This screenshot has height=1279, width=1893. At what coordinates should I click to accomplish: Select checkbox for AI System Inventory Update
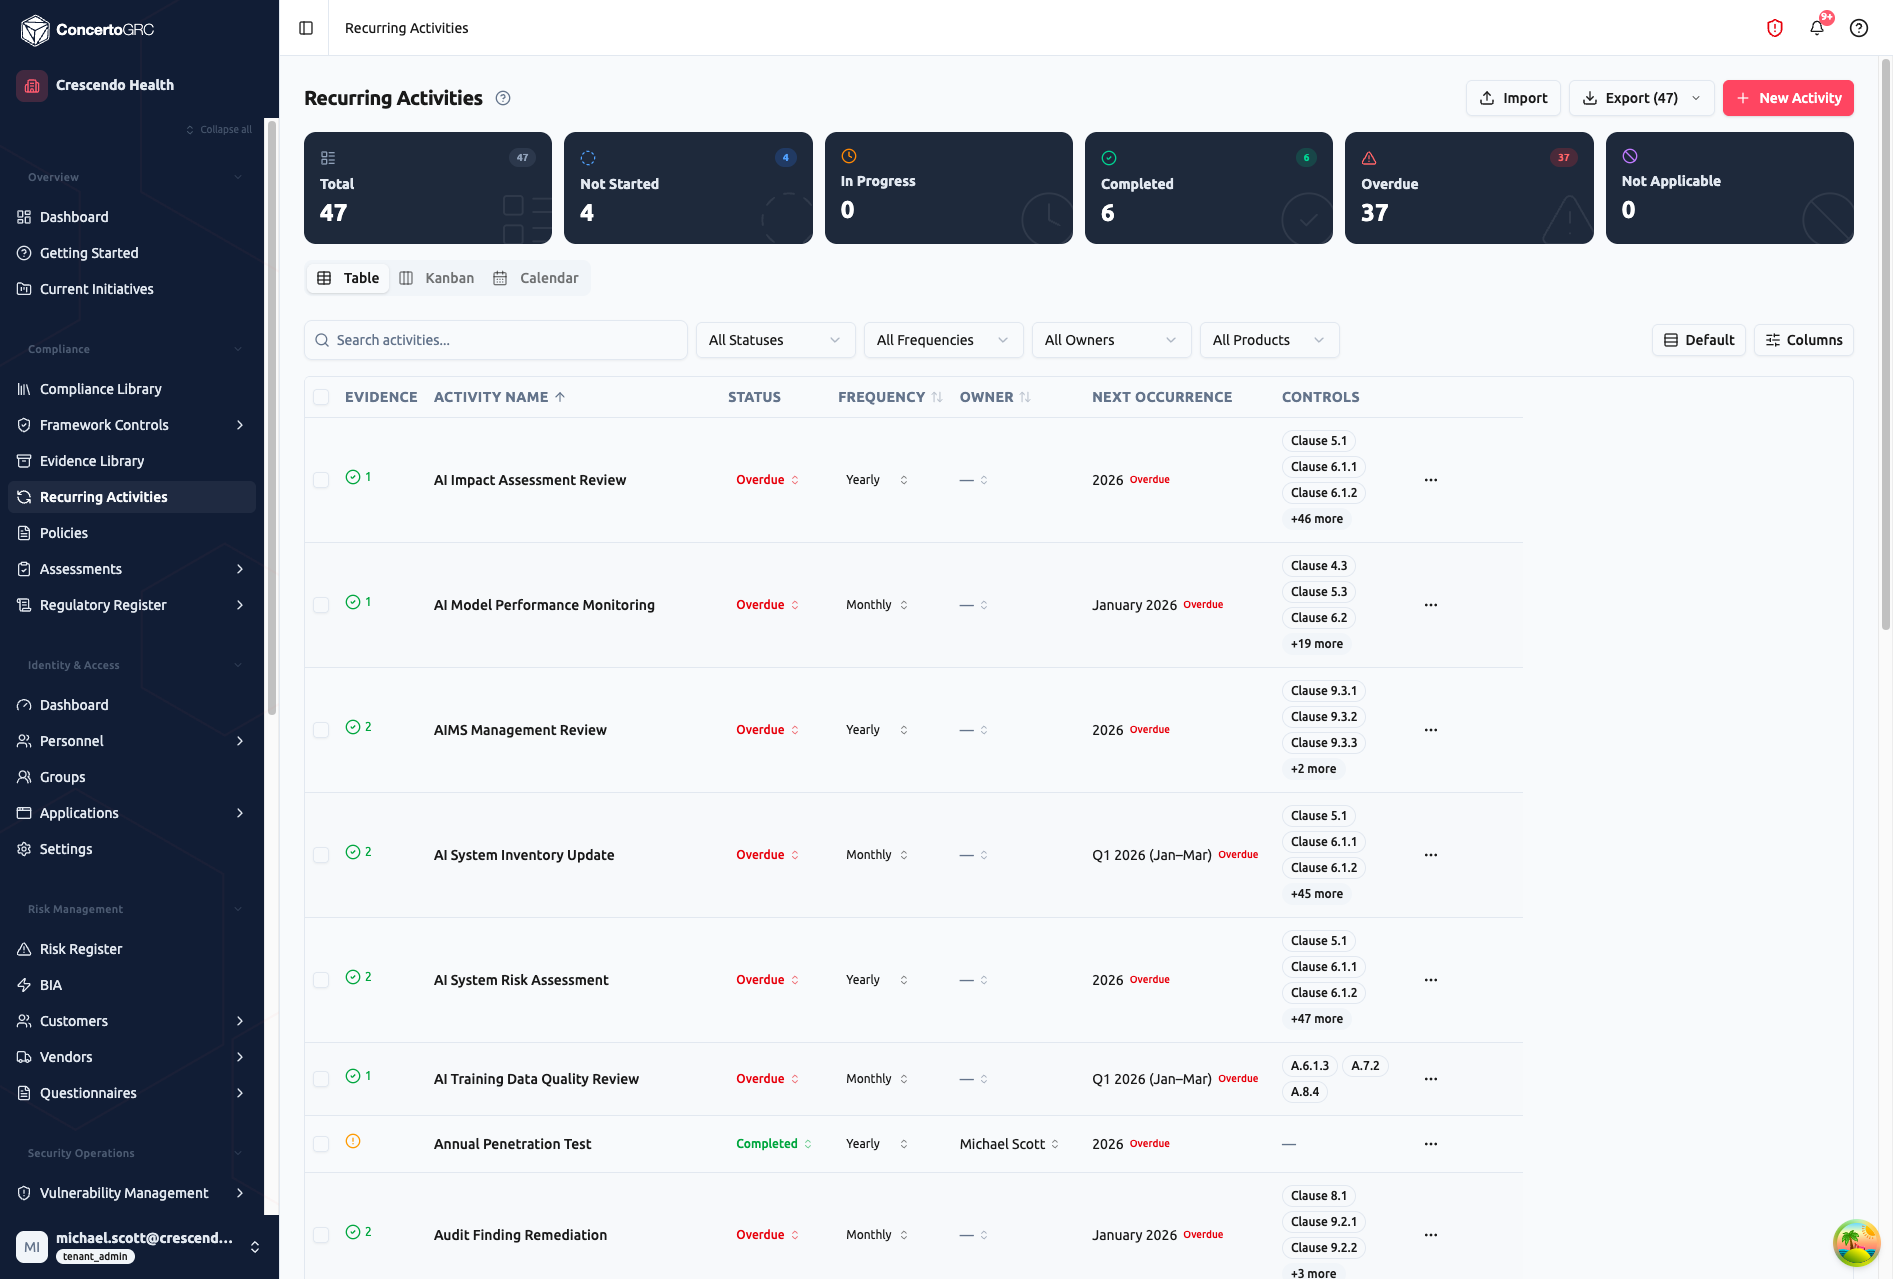(x=321, y=855)
